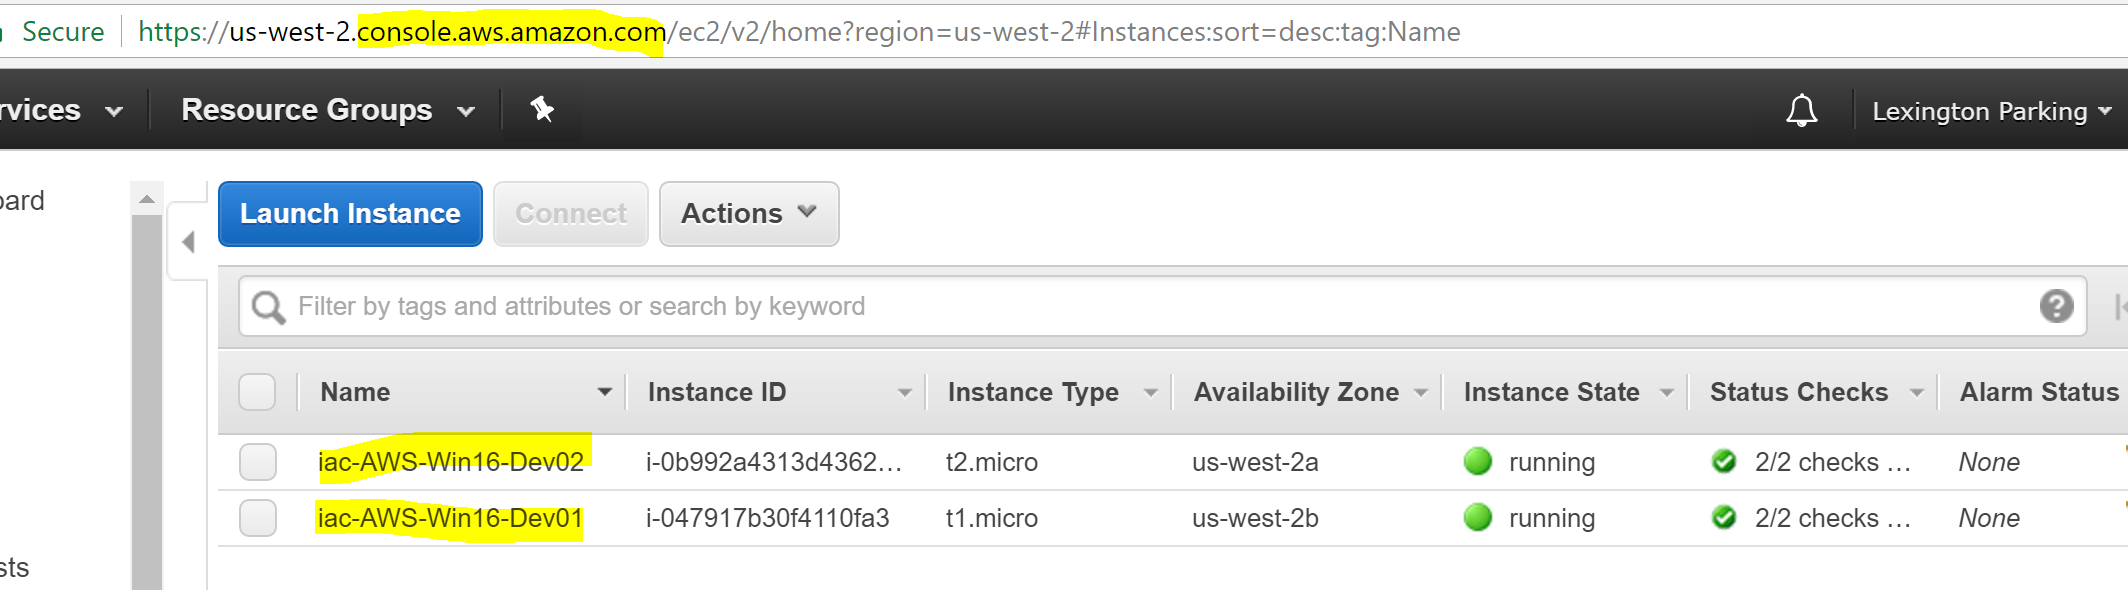
Task: Open the Actions dropdown
Action: pos(748,213)
